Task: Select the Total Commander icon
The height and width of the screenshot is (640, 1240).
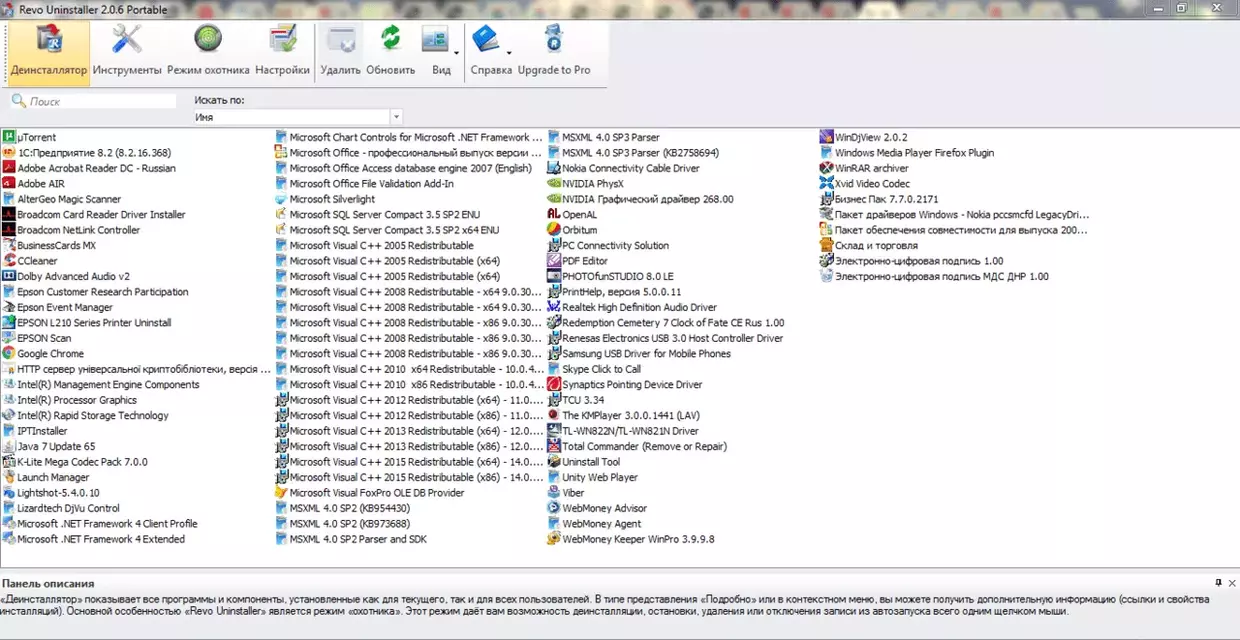Action: [x=554, y=446]
